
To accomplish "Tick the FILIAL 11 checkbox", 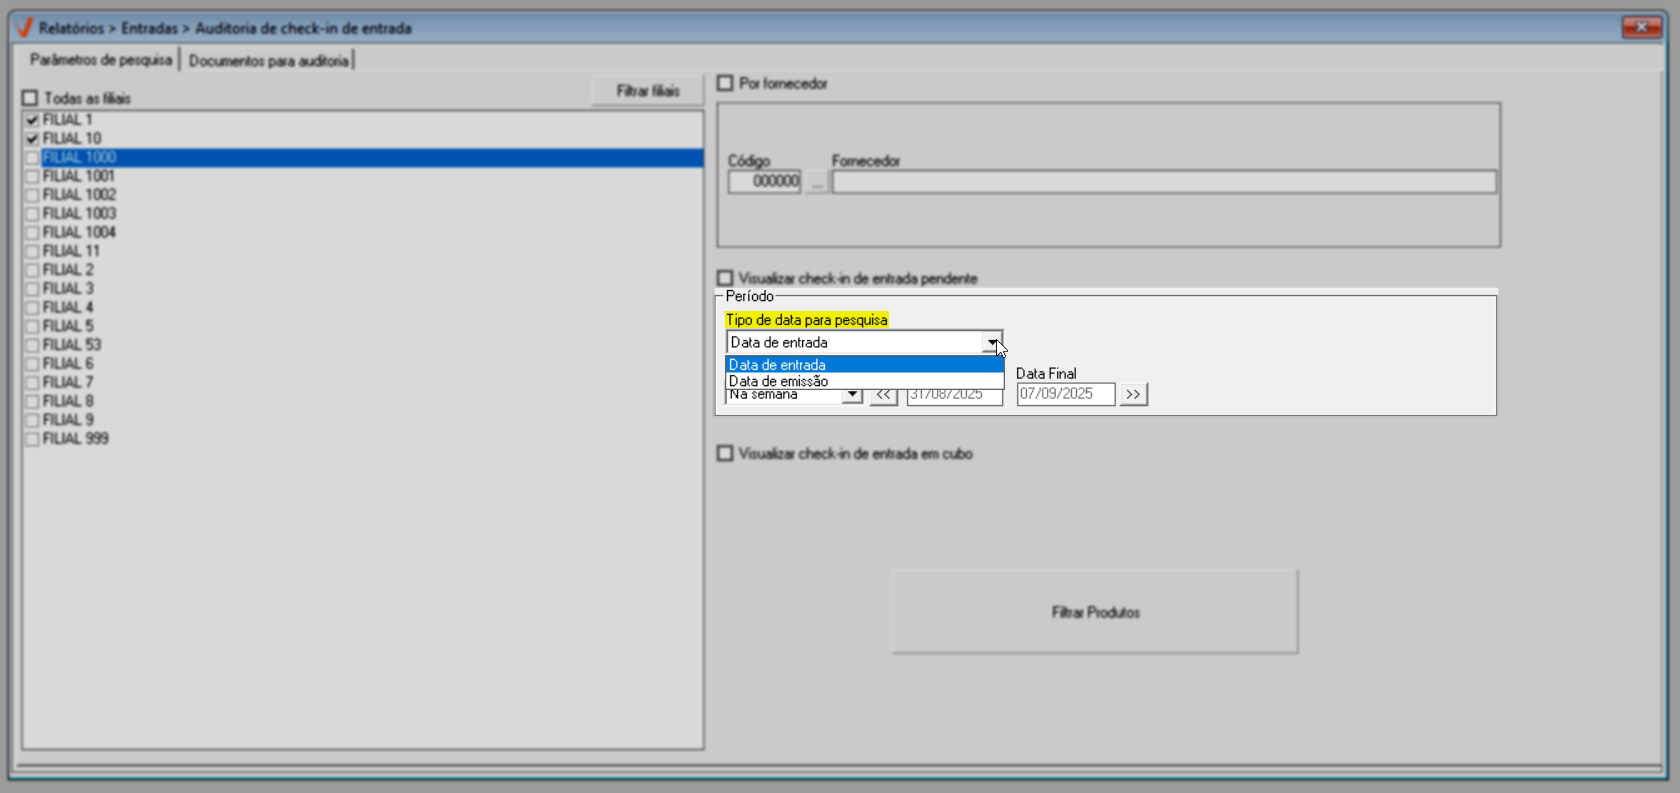I will [33, 251].
